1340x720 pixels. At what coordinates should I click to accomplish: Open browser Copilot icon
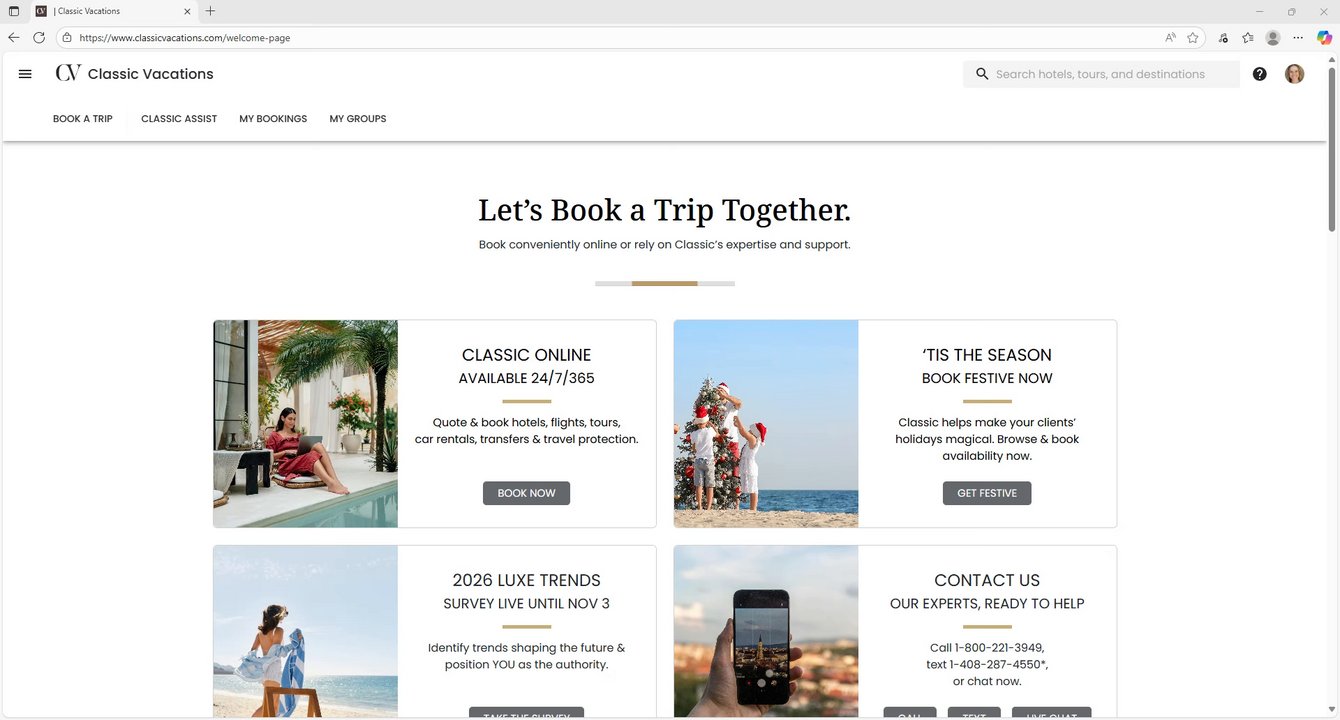1324,38
